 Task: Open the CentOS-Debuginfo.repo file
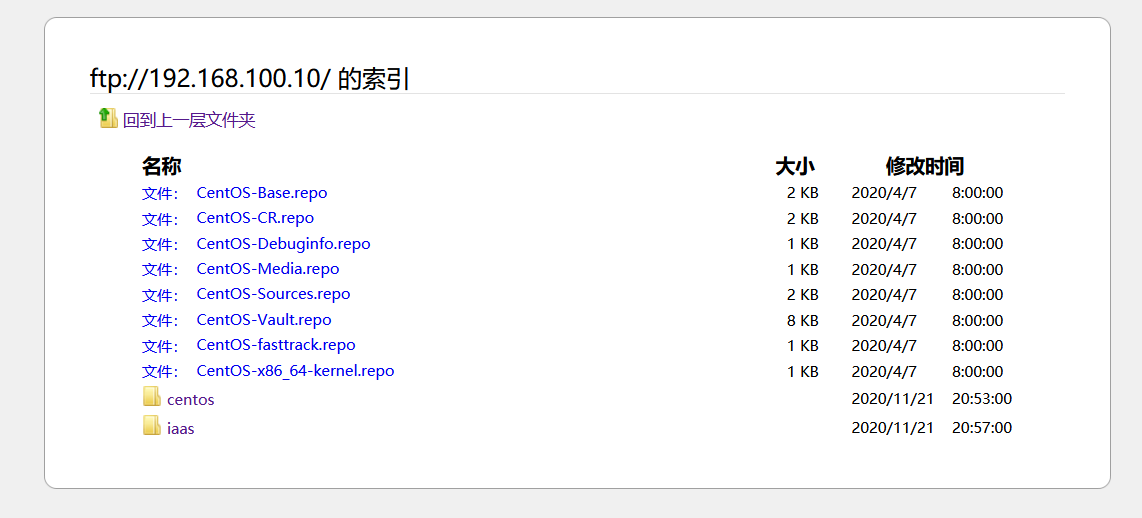pos(283,243)
